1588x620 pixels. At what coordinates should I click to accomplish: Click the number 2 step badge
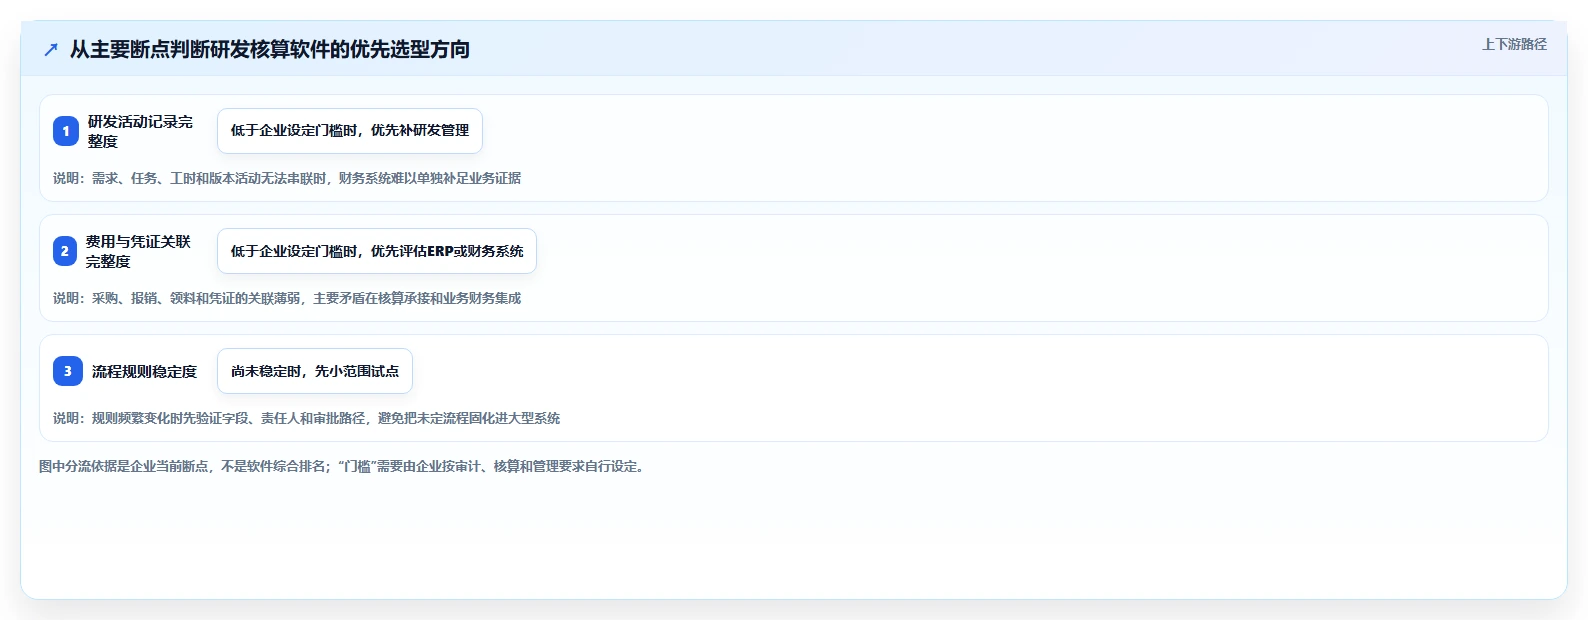65,251
